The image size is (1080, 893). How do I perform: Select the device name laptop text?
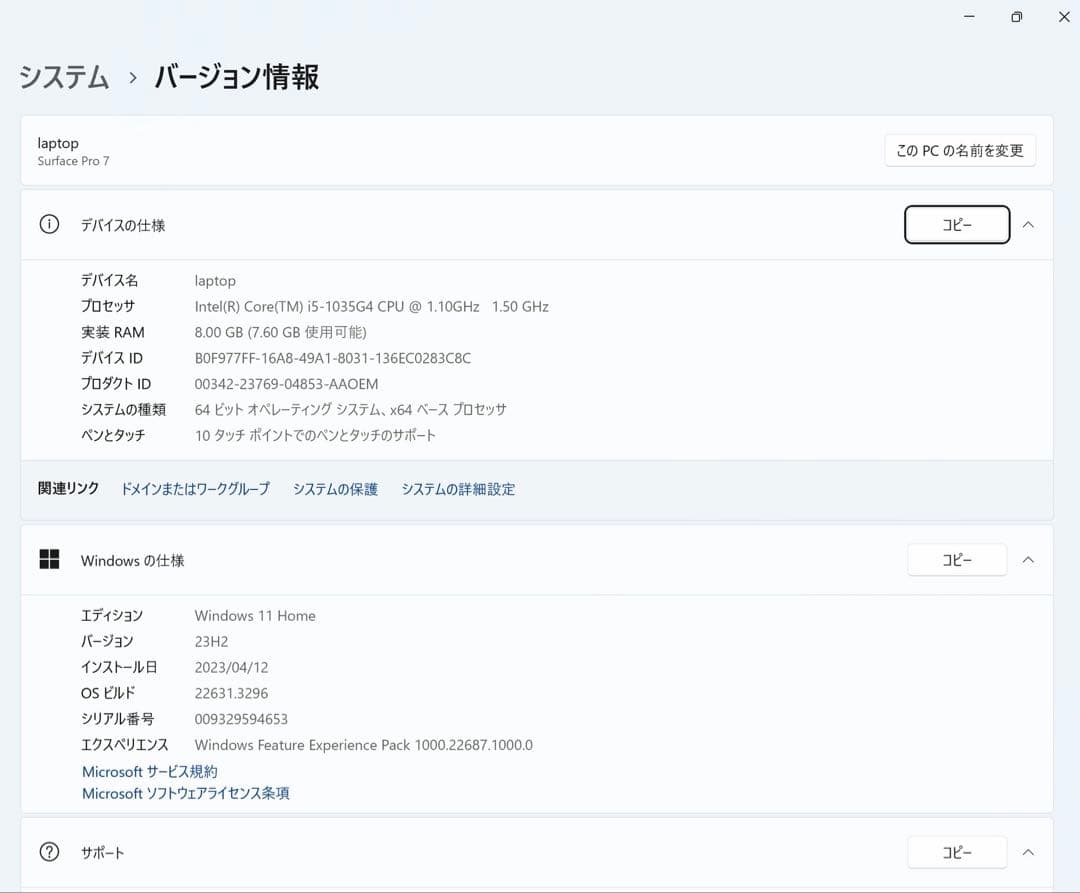point(215,280)
